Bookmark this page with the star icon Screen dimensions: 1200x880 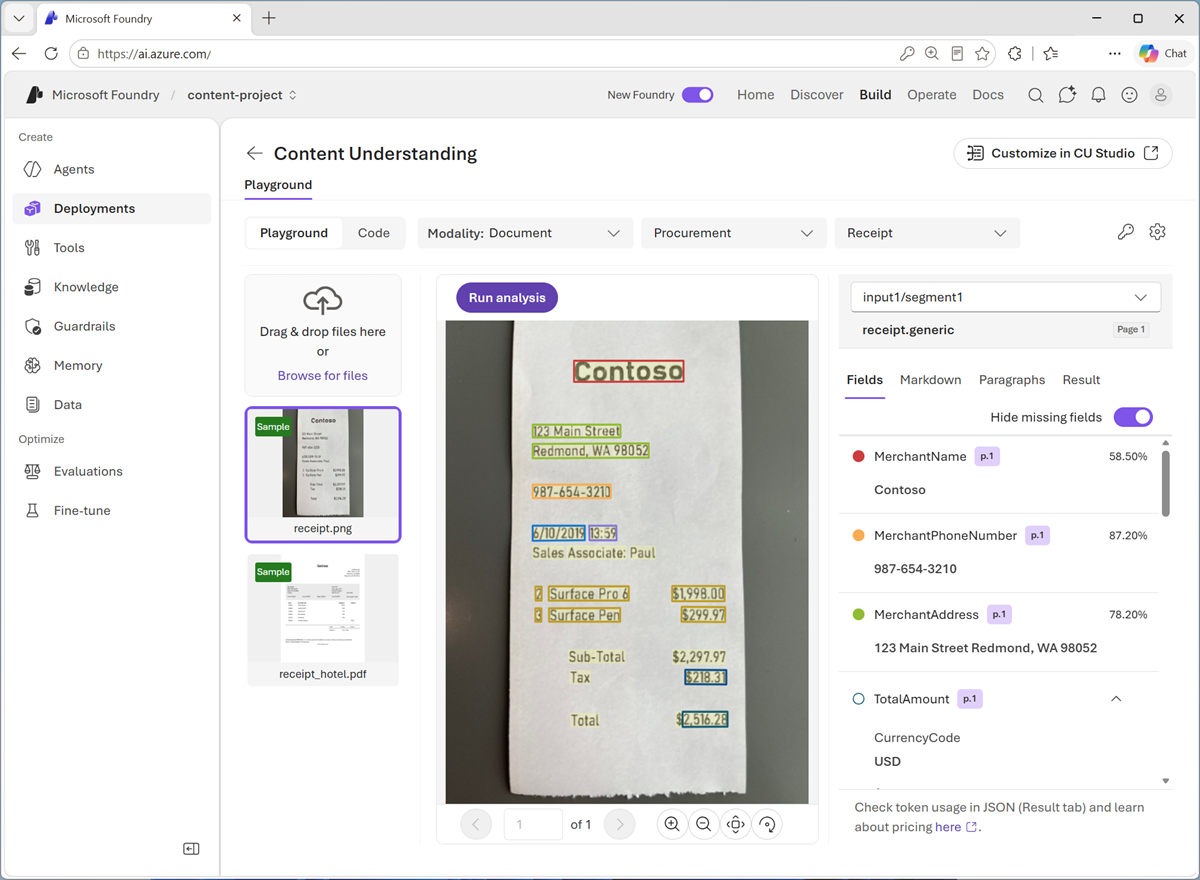click(x=982, y=54)
